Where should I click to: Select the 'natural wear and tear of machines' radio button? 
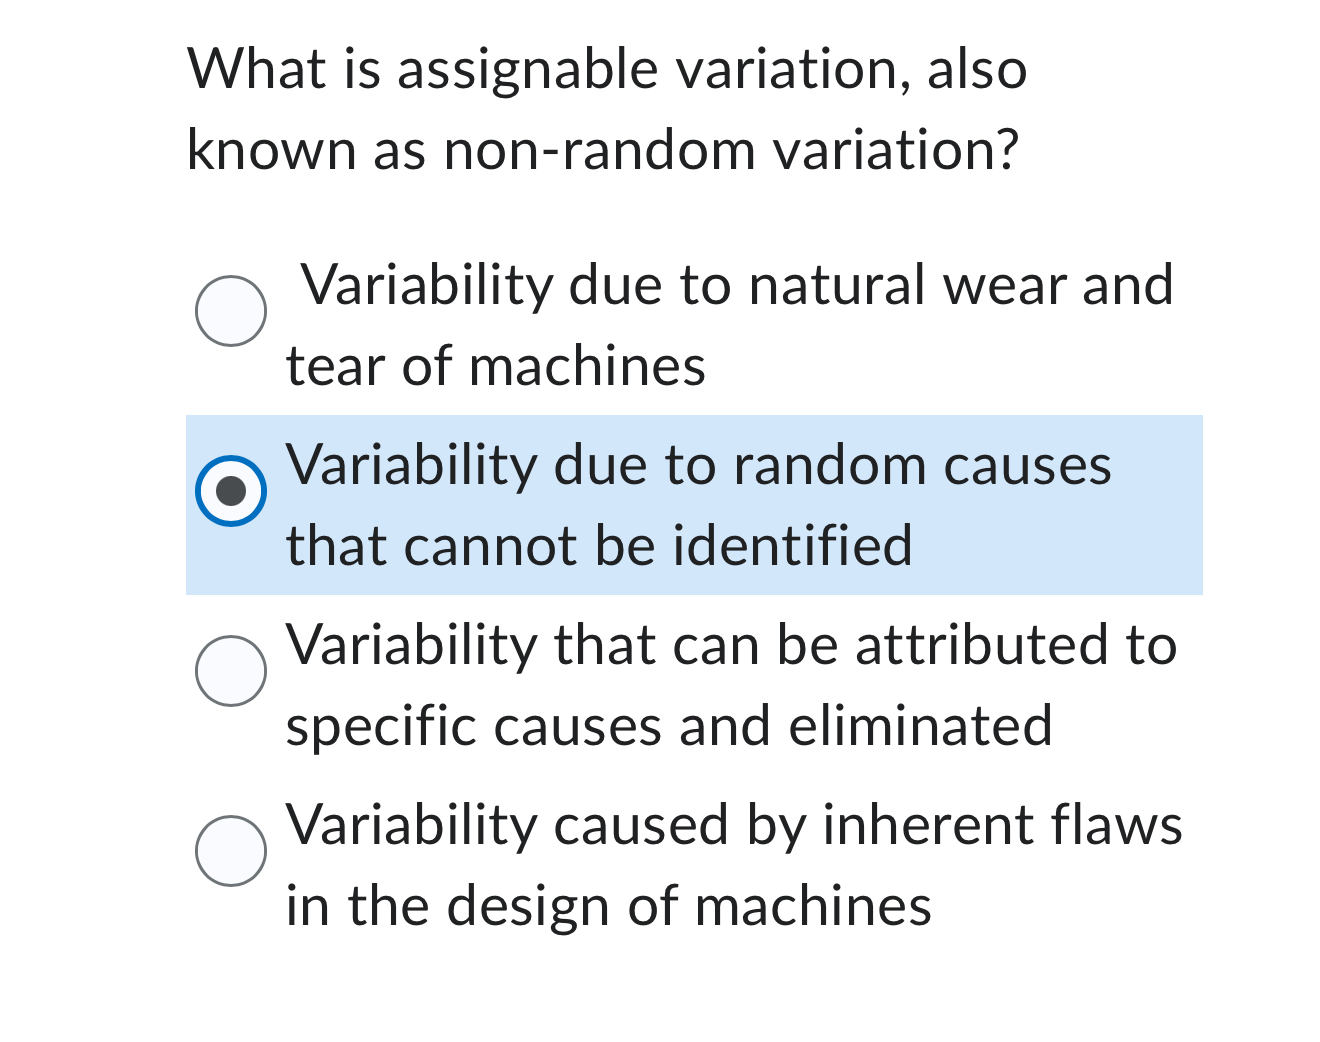click(x=231, y=311)
